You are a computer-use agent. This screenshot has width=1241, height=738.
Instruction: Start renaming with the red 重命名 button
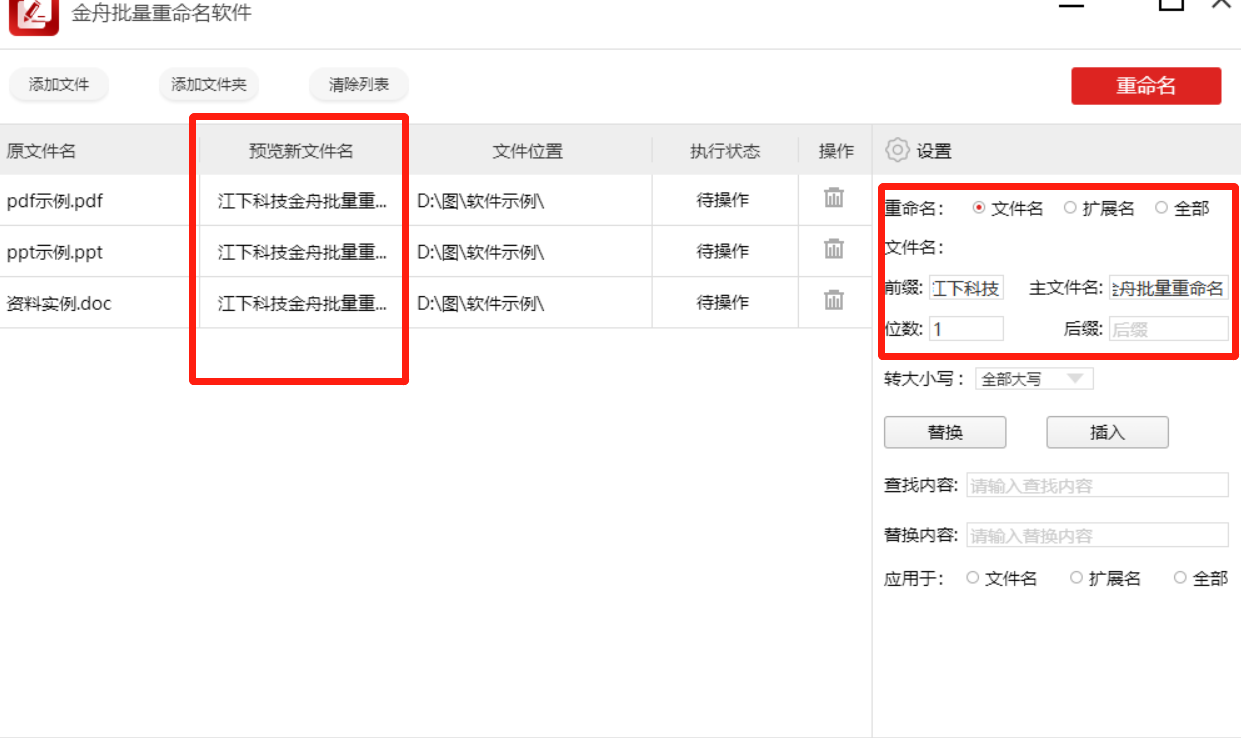click(x=1146, y=86)
